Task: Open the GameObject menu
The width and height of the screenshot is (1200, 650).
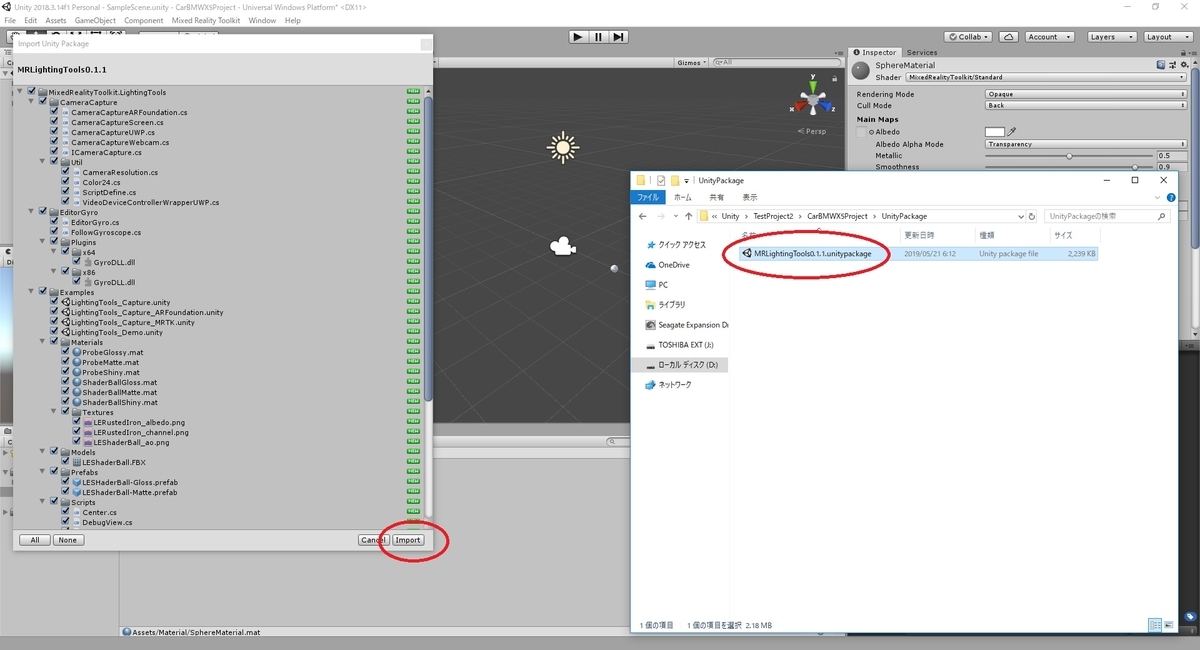Action: pos(95,20)
